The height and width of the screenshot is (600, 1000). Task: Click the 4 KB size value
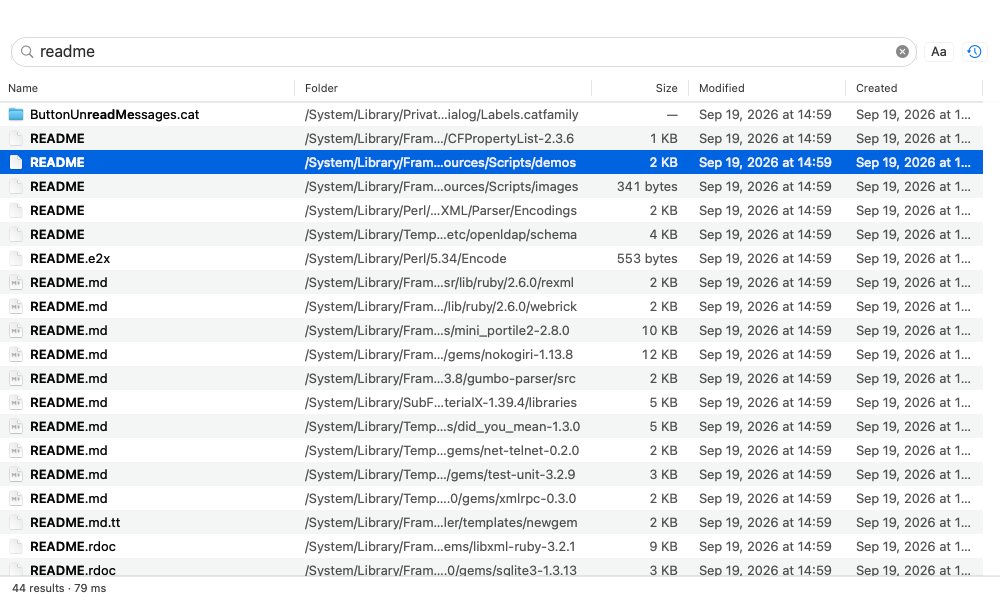tap(663, 235)
